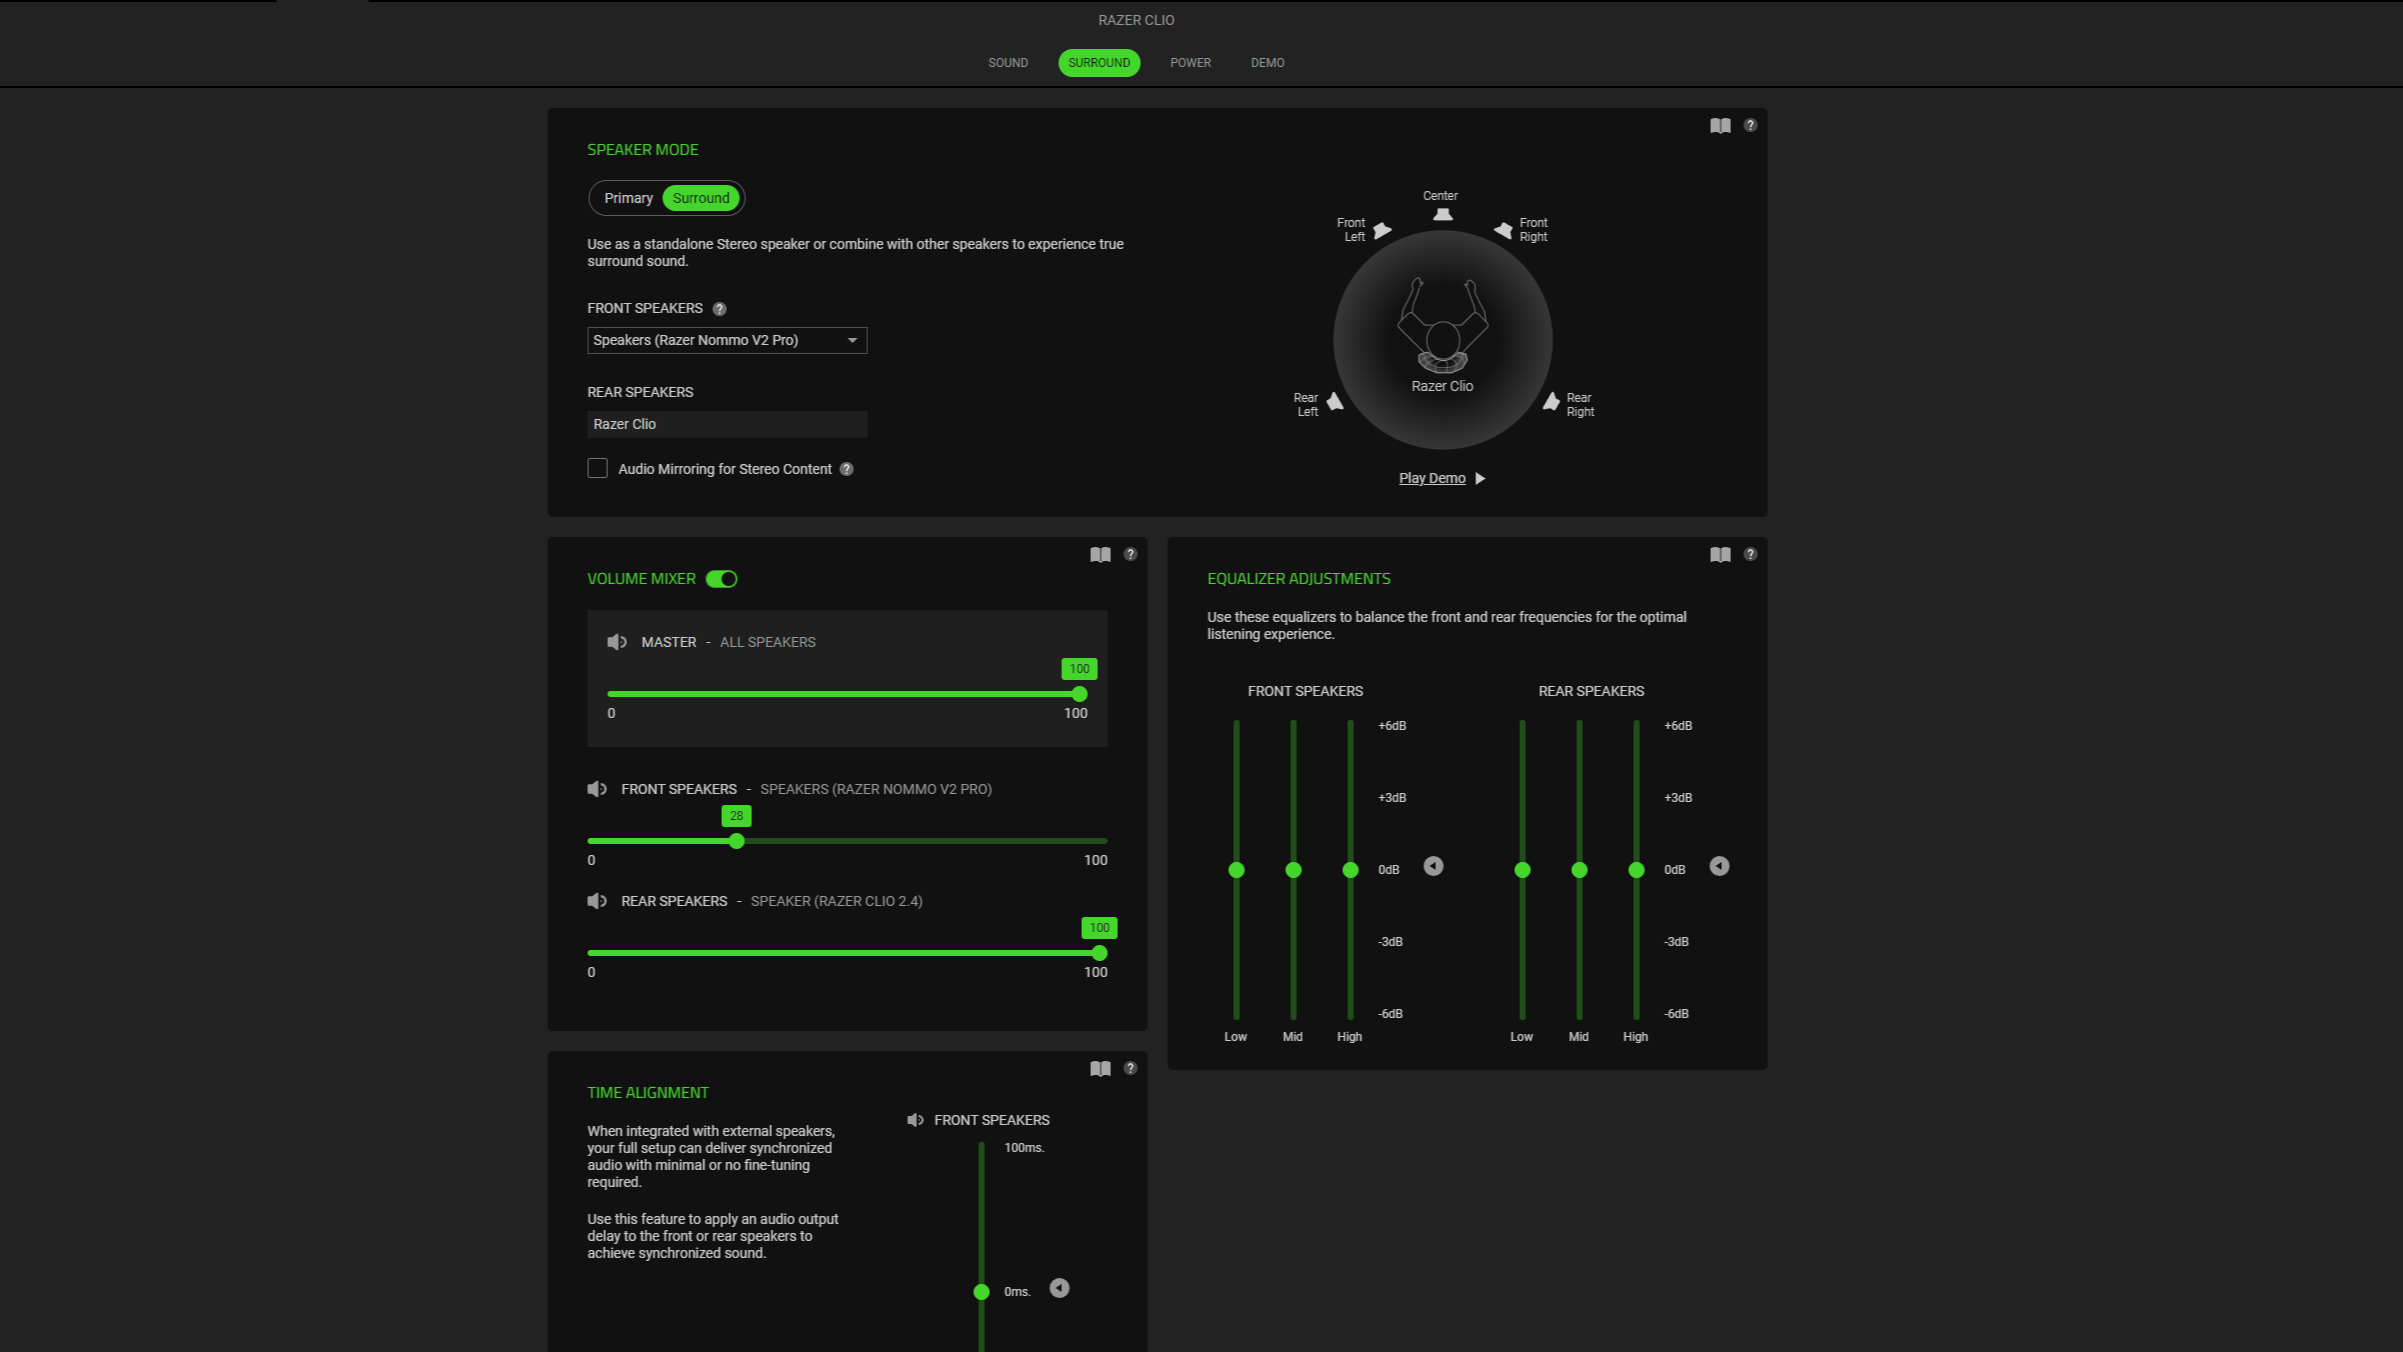The image size is (2403, 1352).
Task: Click the Front Speakers volume slider handle at 28
Action: 736,841
